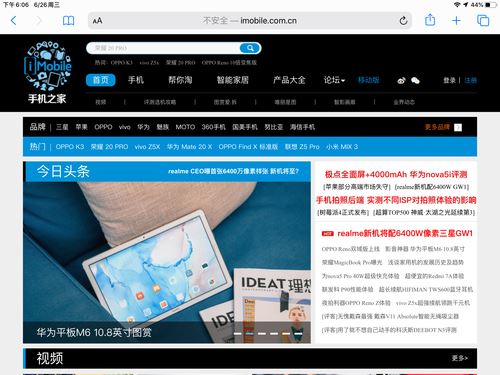Viewport: 500px width, 375px height.
Task: Show all tabs with the tabs overview icon
Action: coord(483,21)
